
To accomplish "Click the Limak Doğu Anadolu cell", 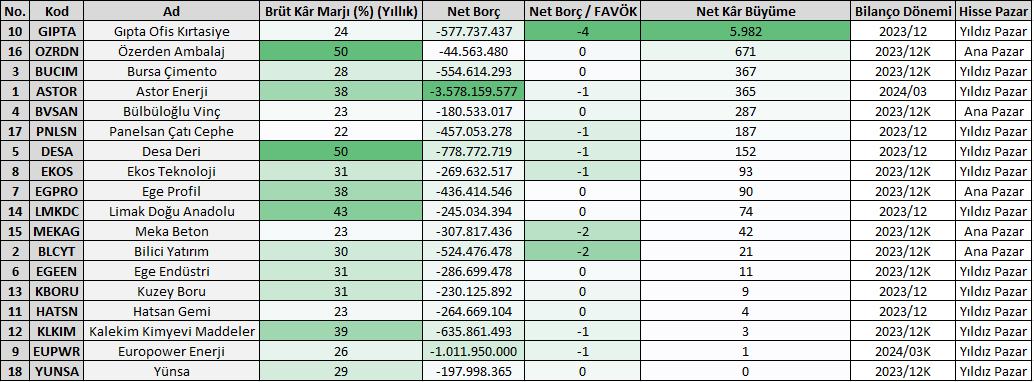I will click(x=172, y=211).
